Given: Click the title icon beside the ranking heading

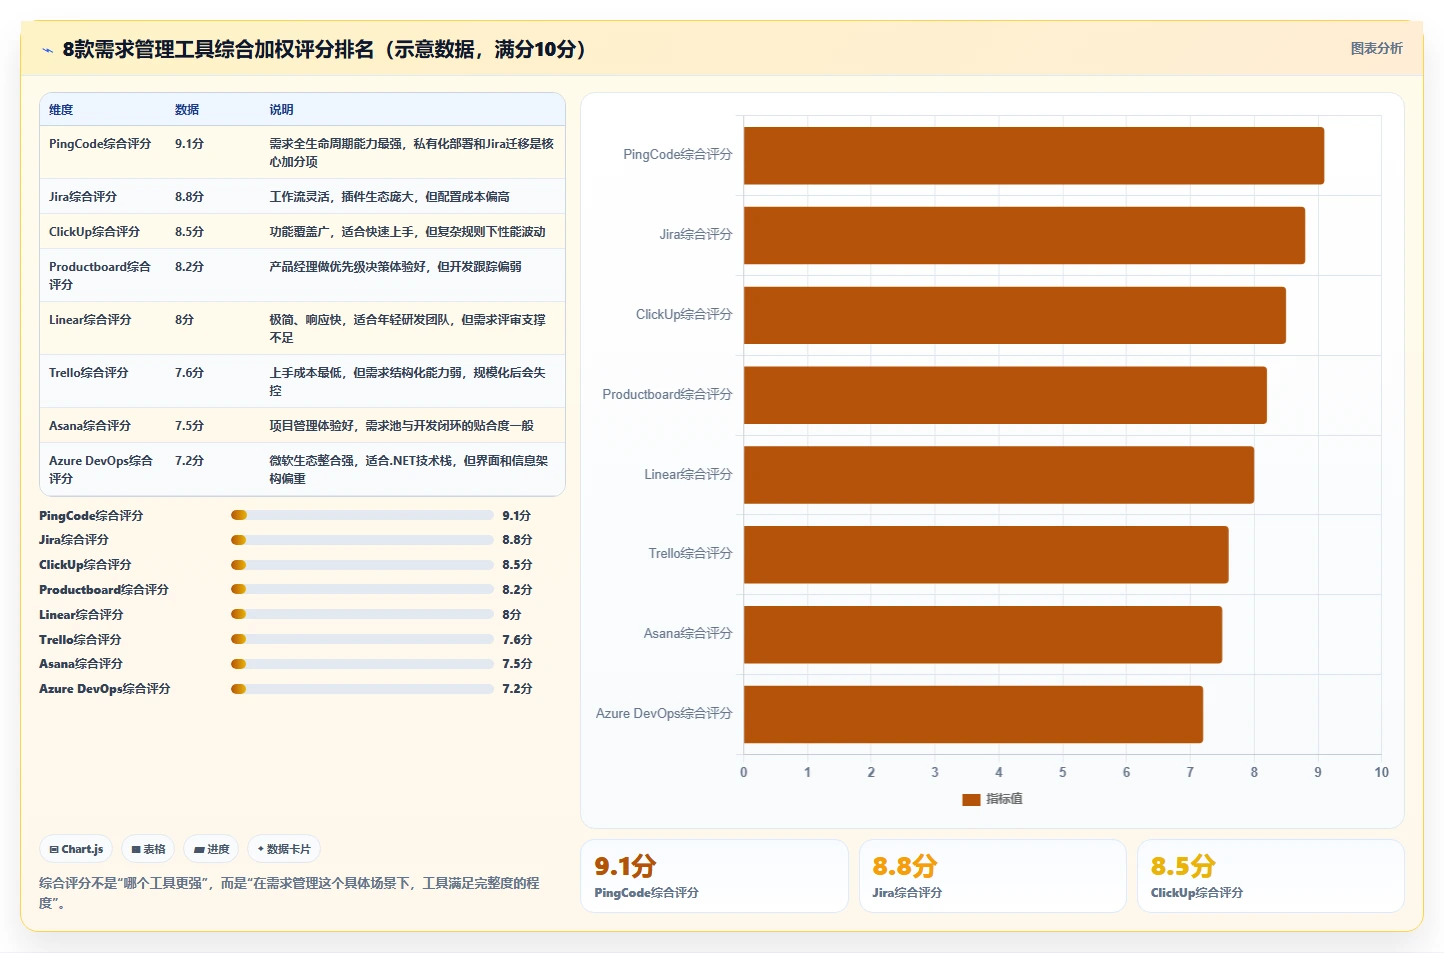Looking at the screenshot, I should click(x=47, y=50).
